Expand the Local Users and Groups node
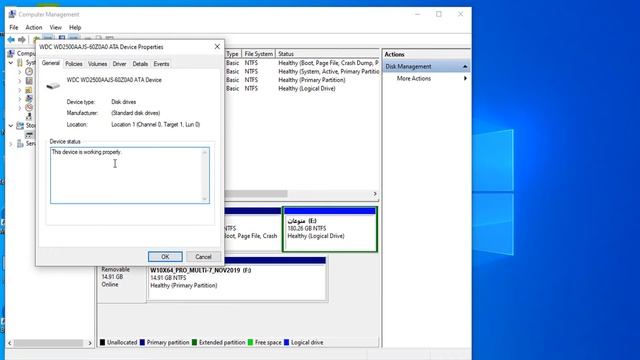 click(20, 99)
